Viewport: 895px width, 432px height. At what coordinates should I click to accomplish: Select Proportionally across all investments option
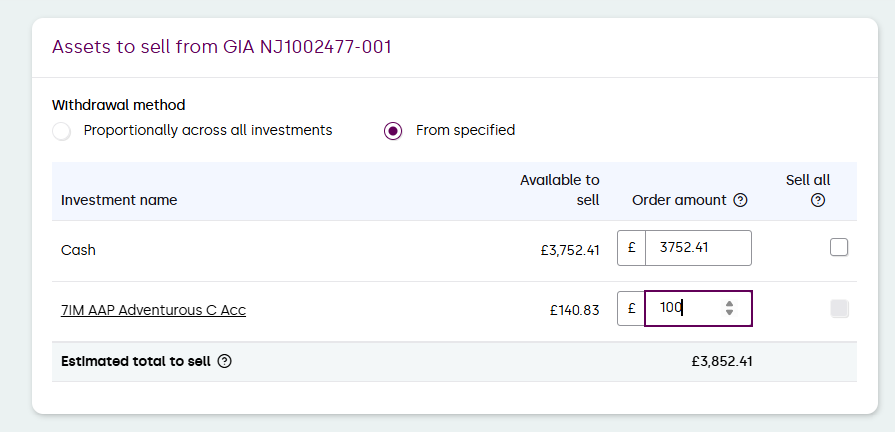pos(62,131)
